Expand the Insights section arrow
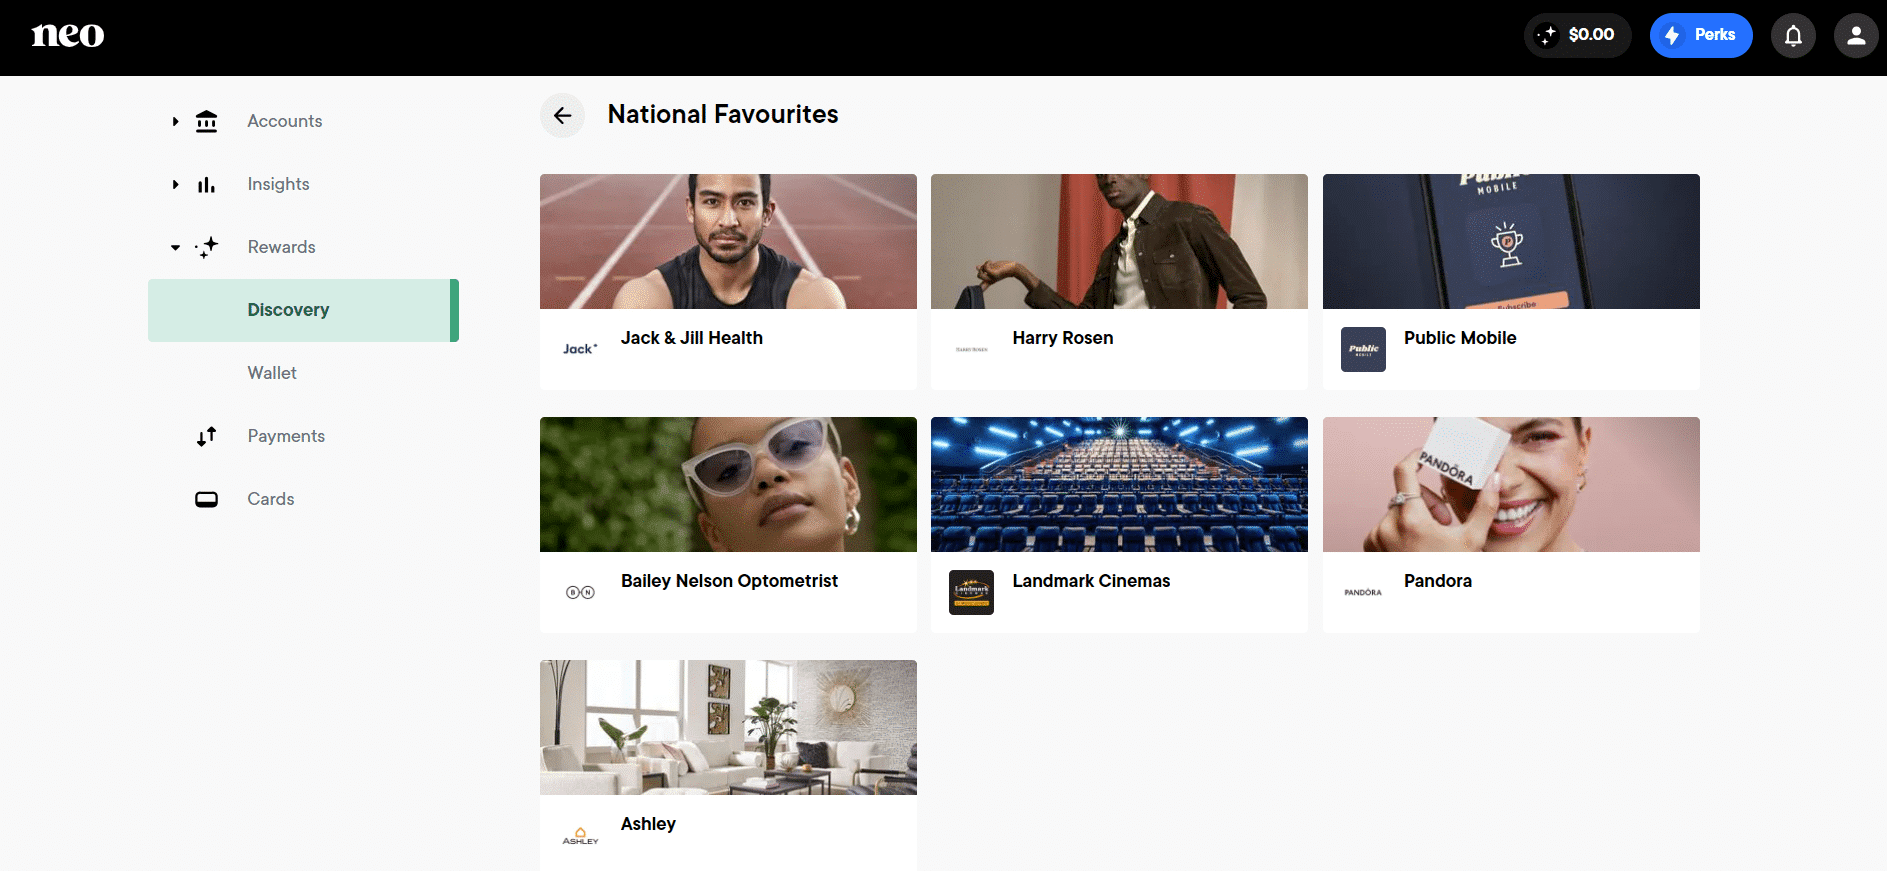 click(175, 184)
